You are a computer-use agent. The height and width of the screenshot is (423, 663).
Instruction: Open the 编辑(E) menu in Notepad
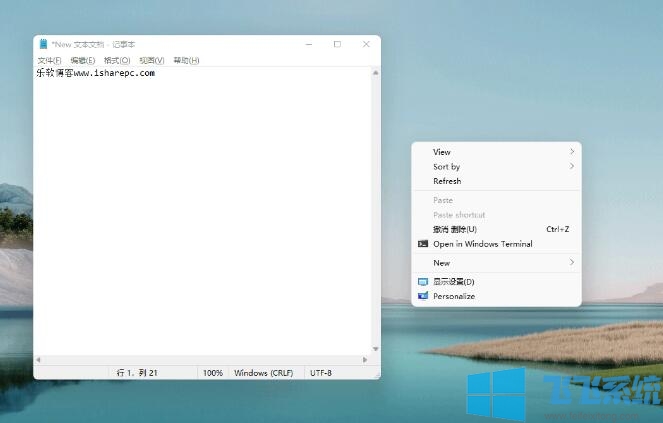83,60
